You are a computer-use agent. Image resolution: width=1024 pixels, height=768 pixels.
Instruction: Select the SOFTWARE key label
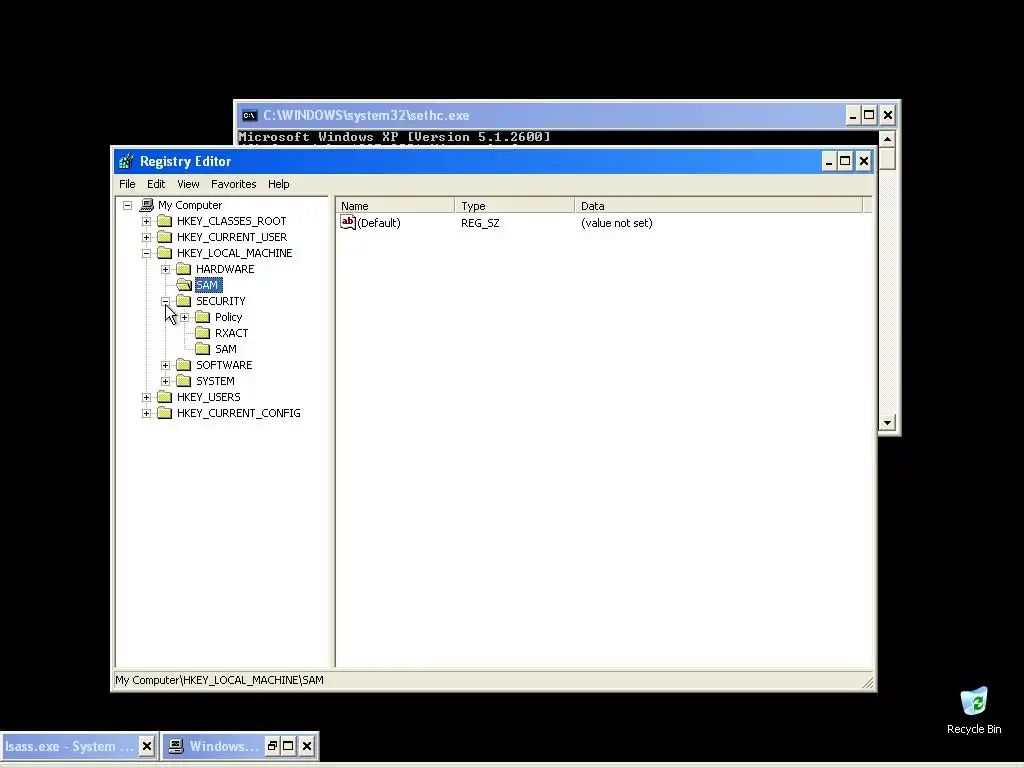pos(224,365)
